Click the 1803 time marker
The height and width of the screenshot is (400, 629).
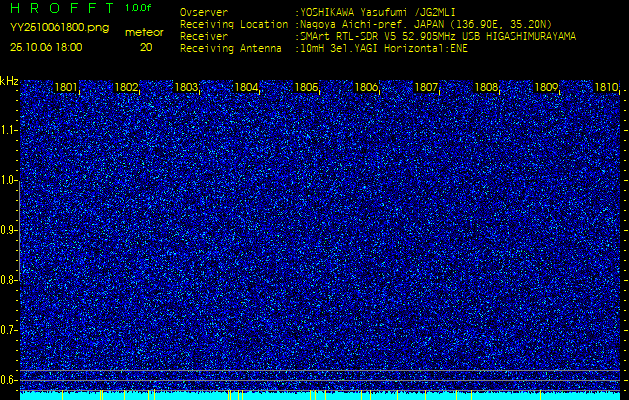tap(186, 87)
